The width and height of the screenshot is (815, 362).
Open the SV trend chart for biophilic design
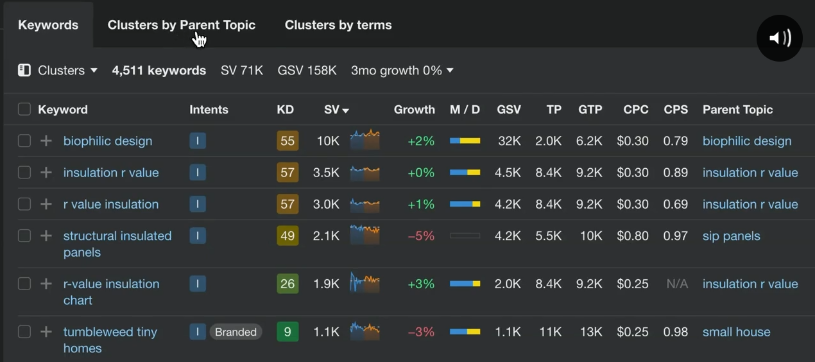tap(365, 140)
